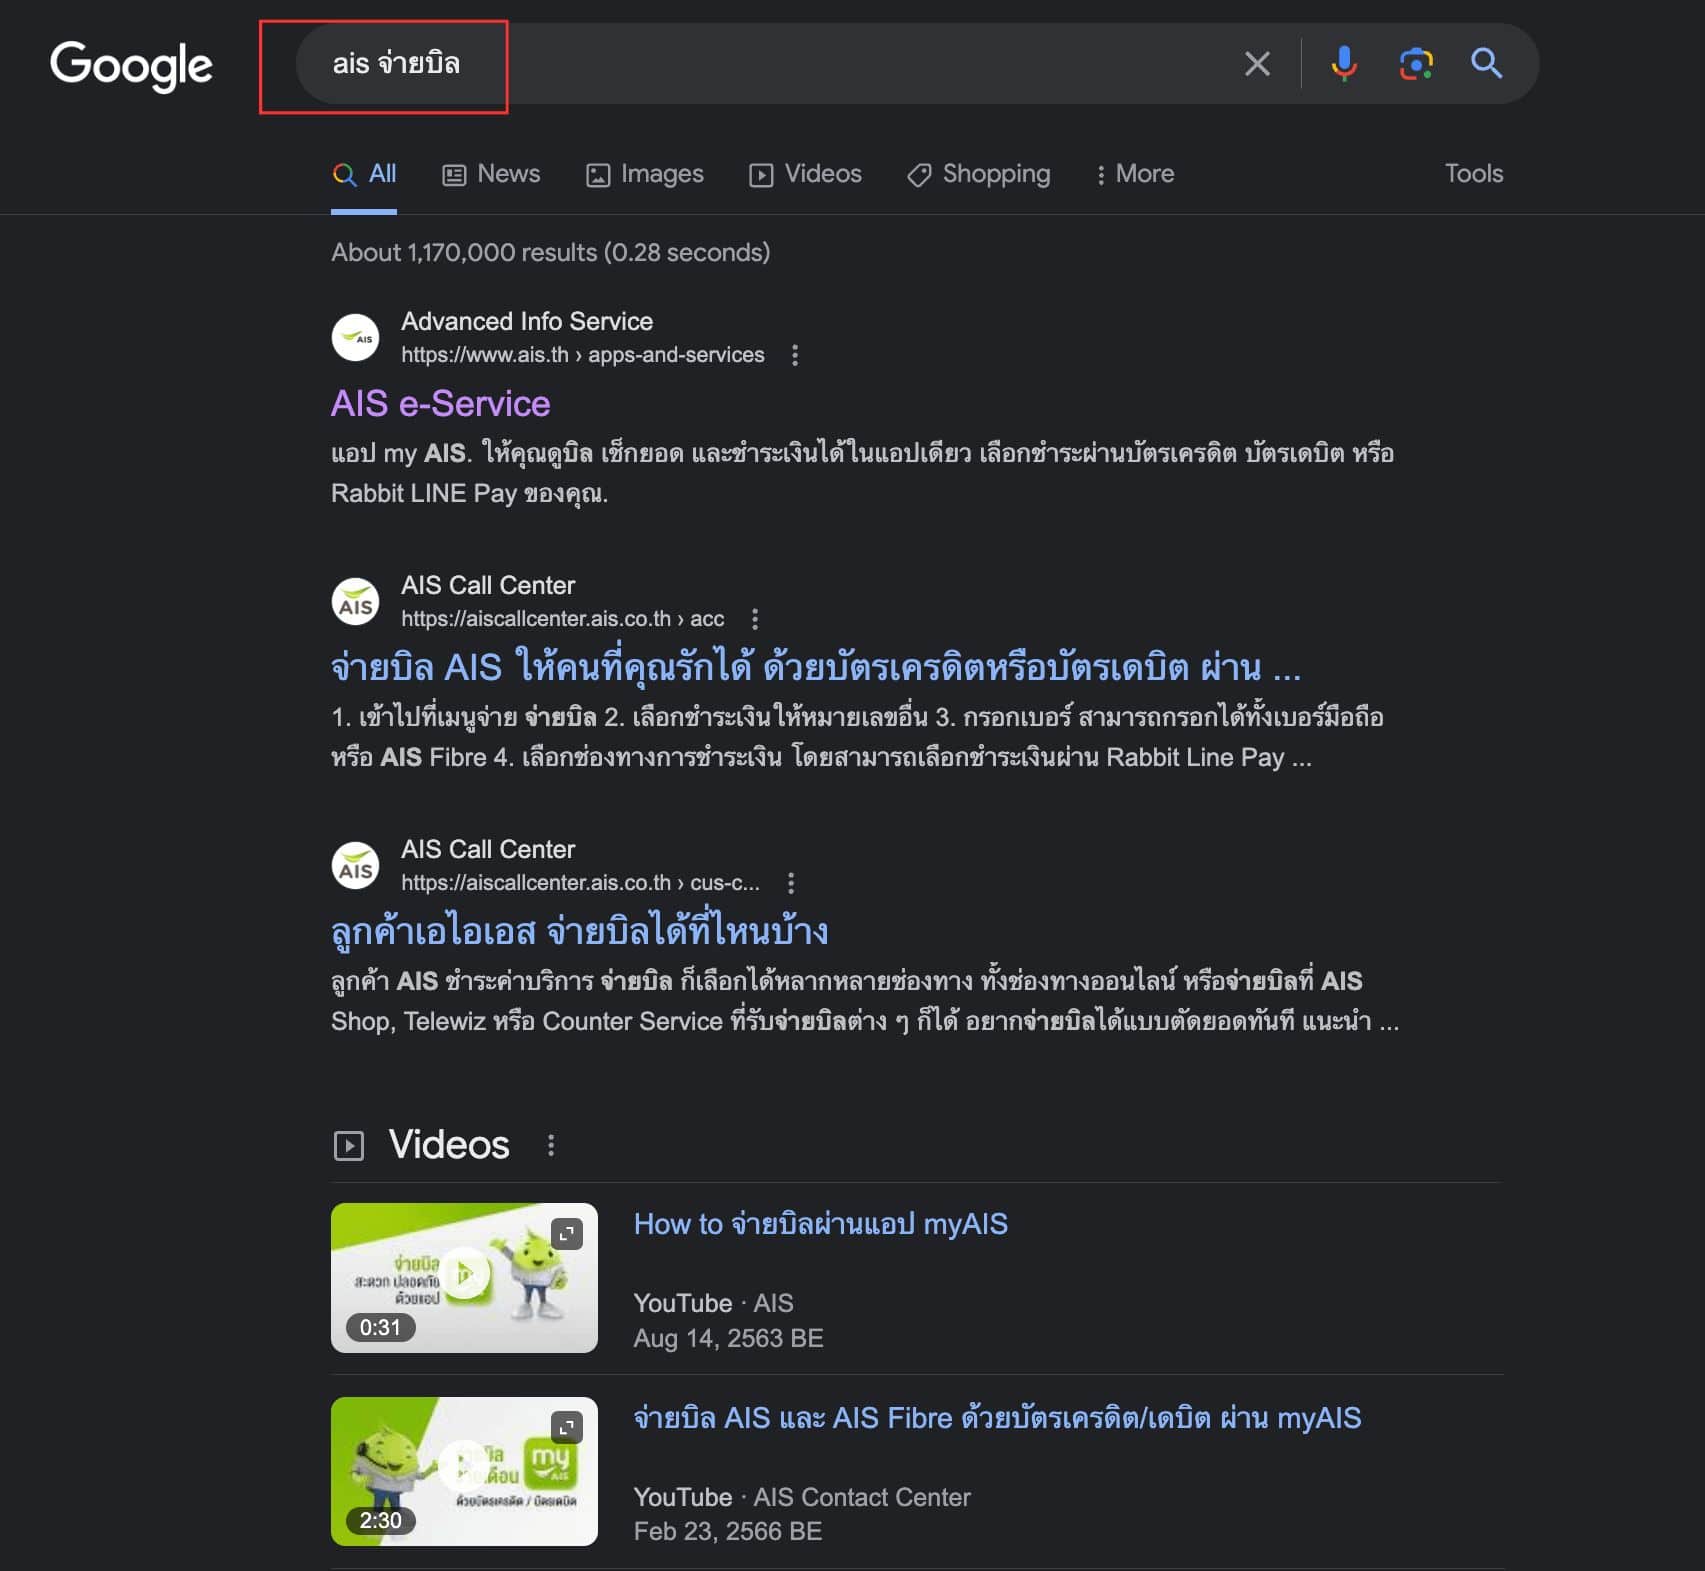Viewport: 1705px width, 1571px height.
Task: Switch to the Images tab
Action: (645, 174)
